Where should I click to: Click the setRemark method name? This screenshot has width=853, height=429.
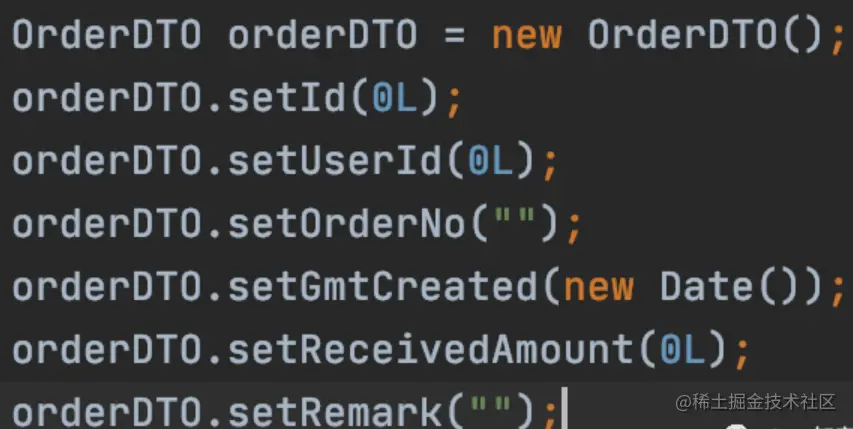(x=335, y=411)
